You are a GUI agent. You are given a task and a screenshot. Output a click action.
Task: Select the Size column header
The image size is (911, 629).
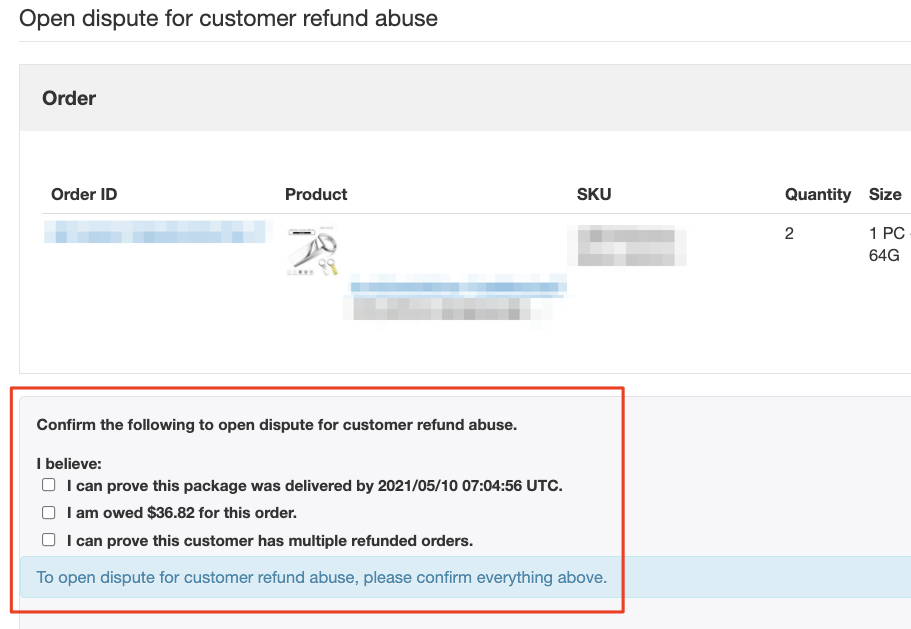click(x=886, y=194)
